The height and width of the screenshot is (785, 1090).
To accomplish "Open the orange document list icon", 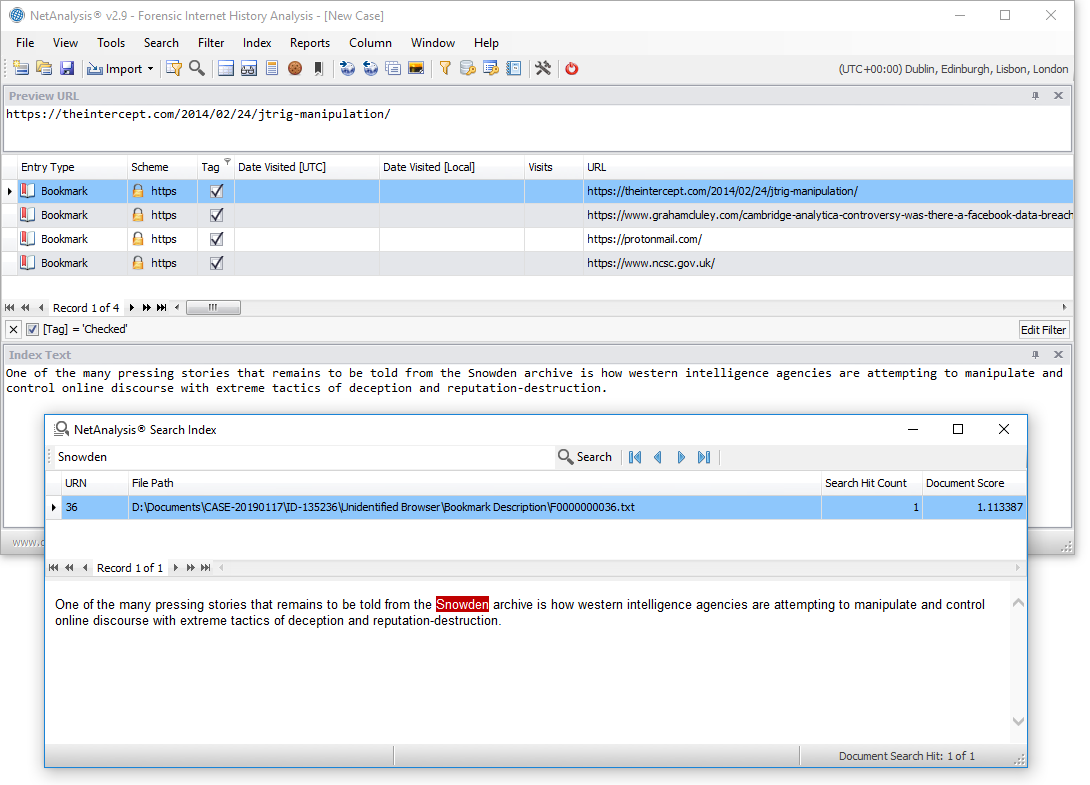I will click(x=272, y=68).
